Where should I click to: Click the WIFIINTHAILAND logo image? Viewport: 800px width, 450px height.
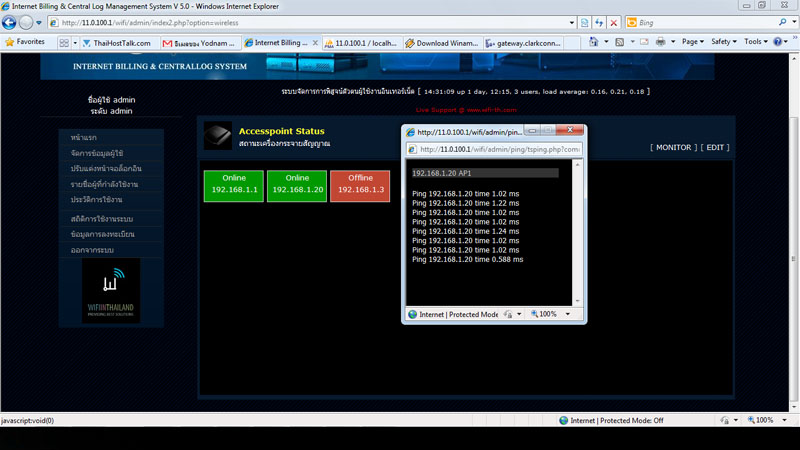[111, 290]
